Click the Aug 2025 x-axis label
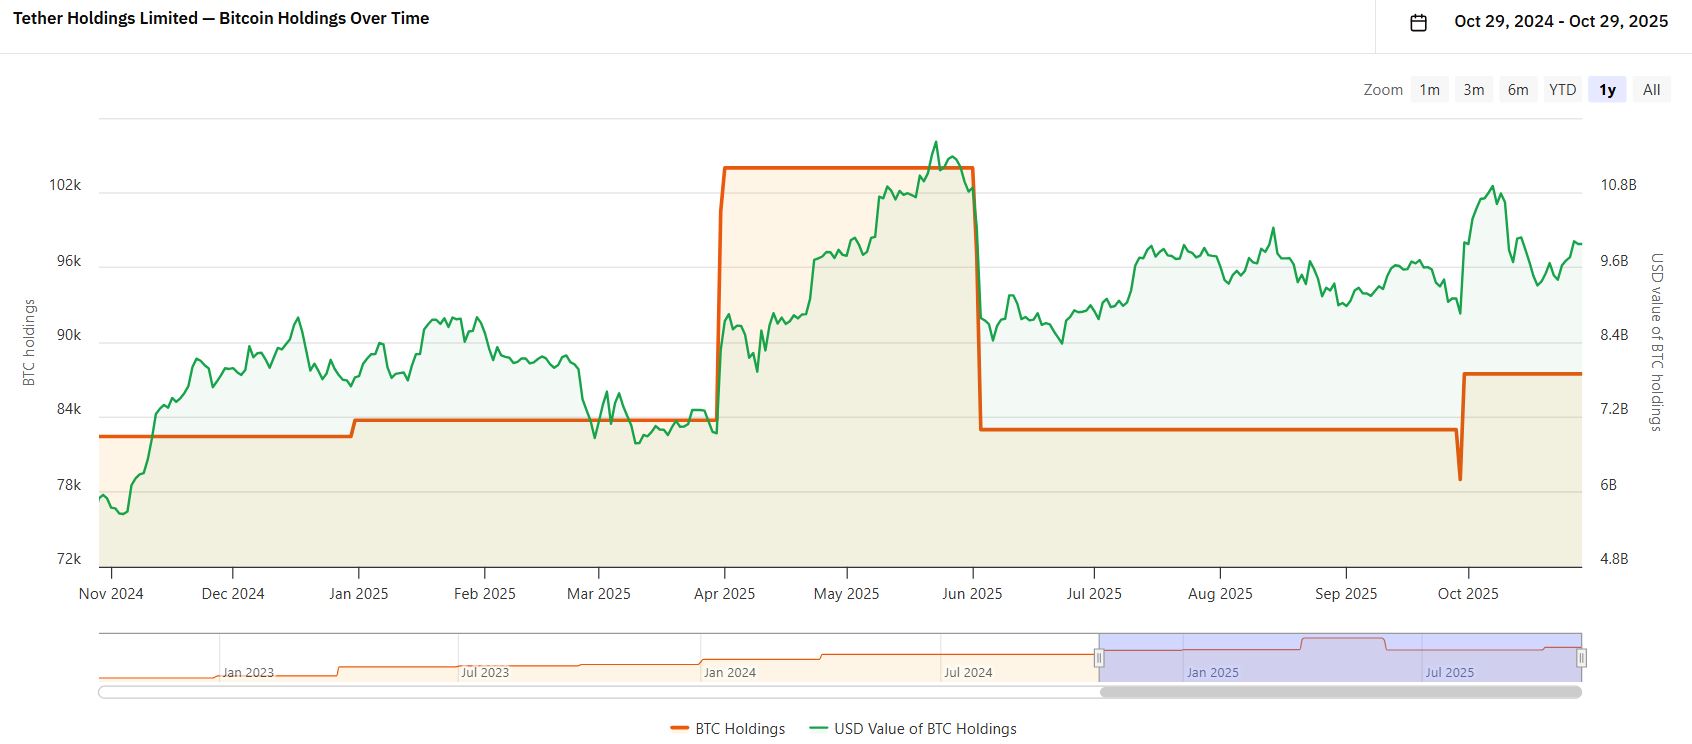 click(x=1220, y=594)
